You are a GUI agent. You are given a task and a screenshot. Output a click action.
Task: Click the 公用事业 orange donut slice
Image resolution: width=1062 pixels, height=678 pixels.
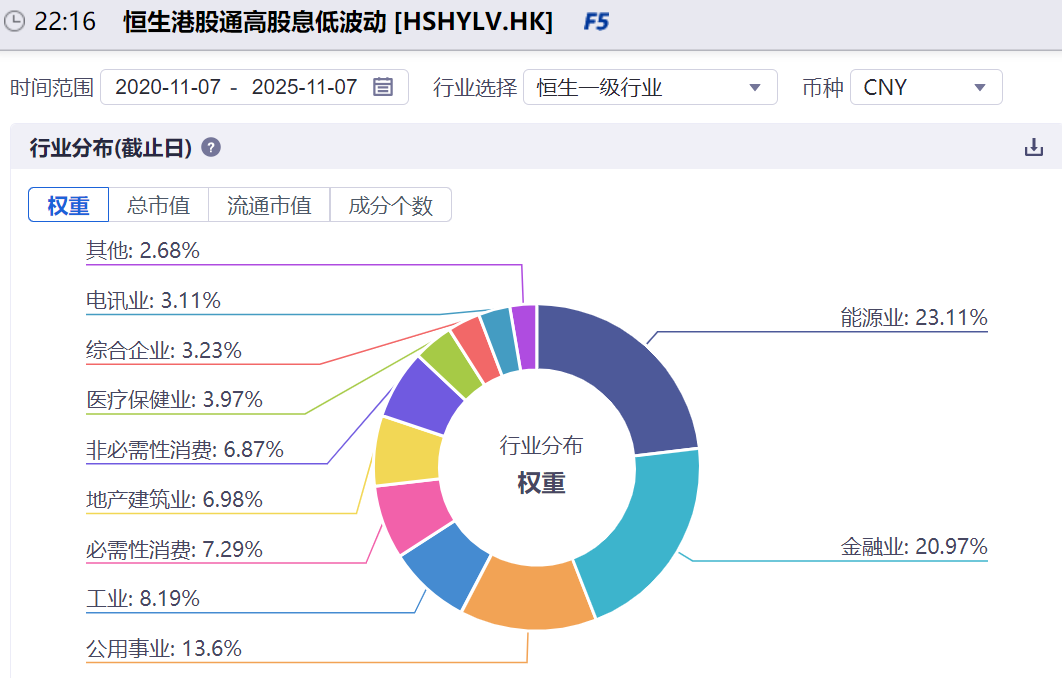click(x=532, y=596)
